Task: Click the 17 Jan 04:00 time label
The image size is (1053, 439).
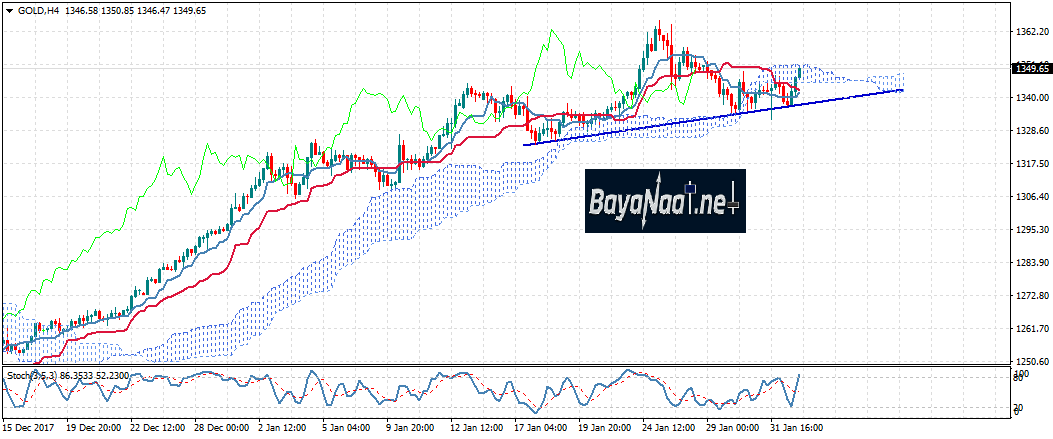Action: click(539, 428)
